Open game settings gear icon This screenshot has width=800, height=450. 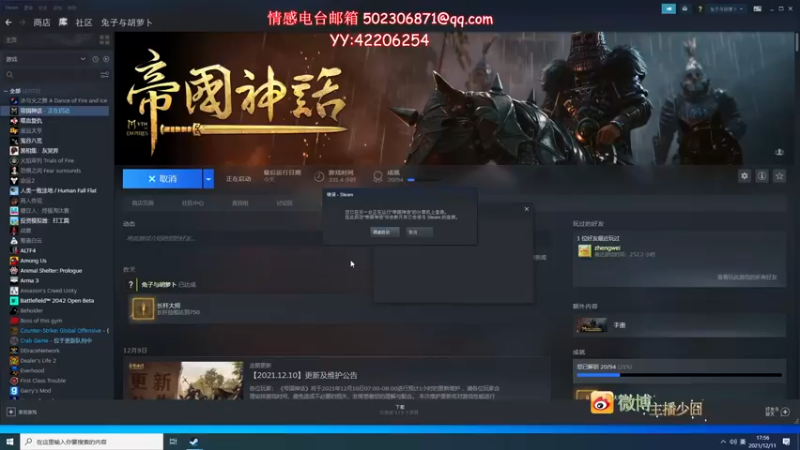coord(744,176)
